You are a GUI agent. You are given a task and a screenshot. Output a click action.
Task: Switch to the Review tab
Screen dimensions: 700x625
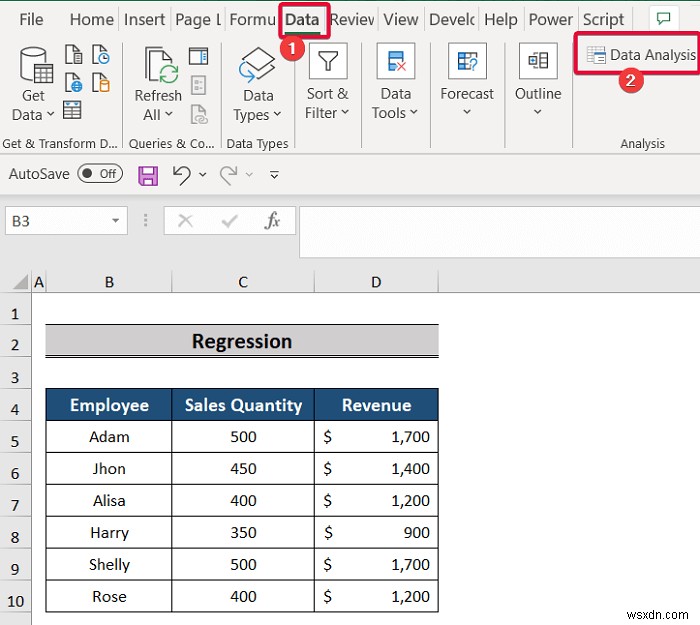[352, 19]
